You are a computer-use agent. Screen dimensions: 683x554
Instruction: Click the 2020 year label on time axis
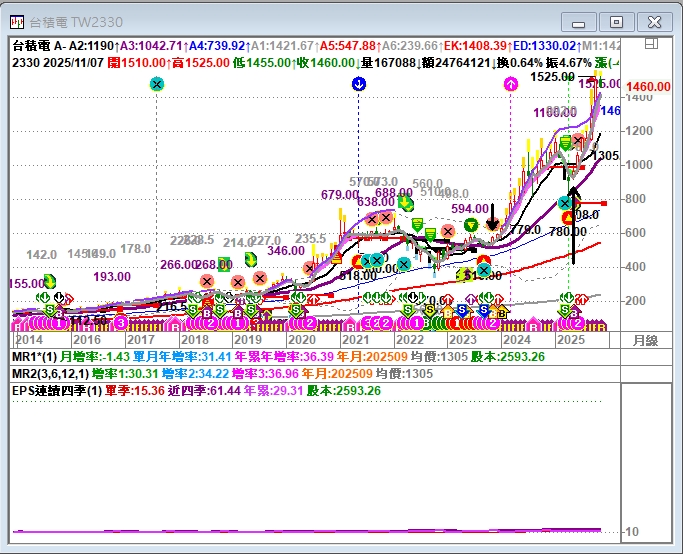301,340
